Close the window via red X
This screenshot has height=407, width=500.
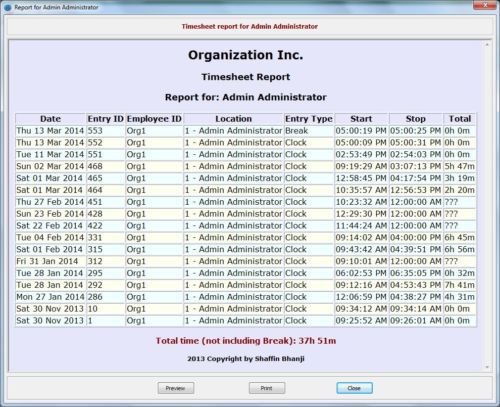[485, 5]
